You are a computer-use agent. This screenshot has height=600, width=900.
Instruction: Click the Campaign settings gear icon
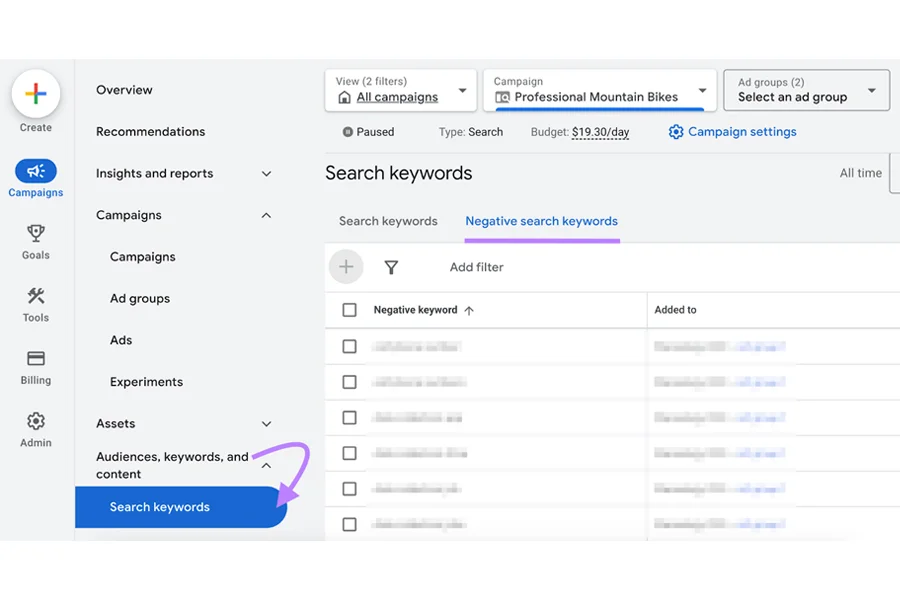click(676, 132)
